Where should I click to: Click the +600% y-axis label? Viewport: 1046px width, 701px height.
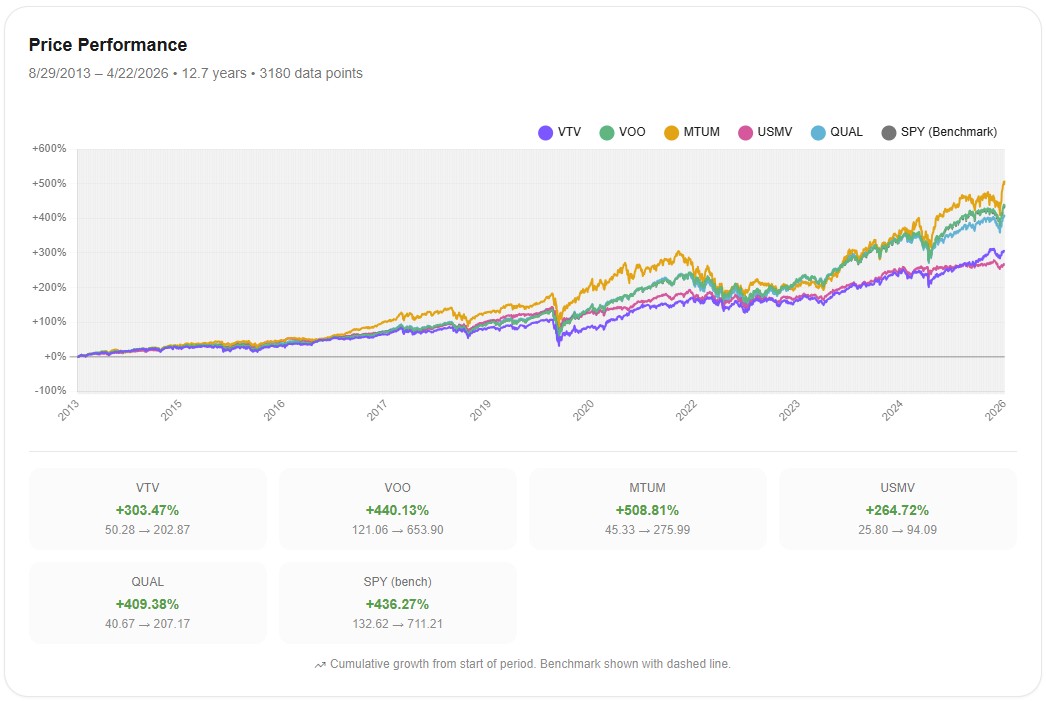pyautogui.click(x=49, y=148)
